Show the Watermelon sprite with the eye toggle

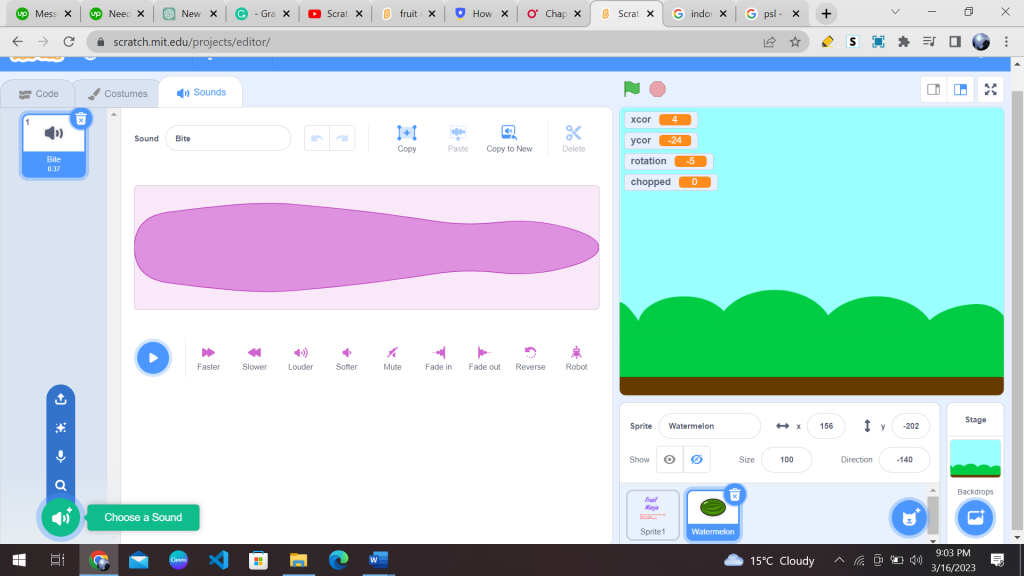tap(668, 459)
